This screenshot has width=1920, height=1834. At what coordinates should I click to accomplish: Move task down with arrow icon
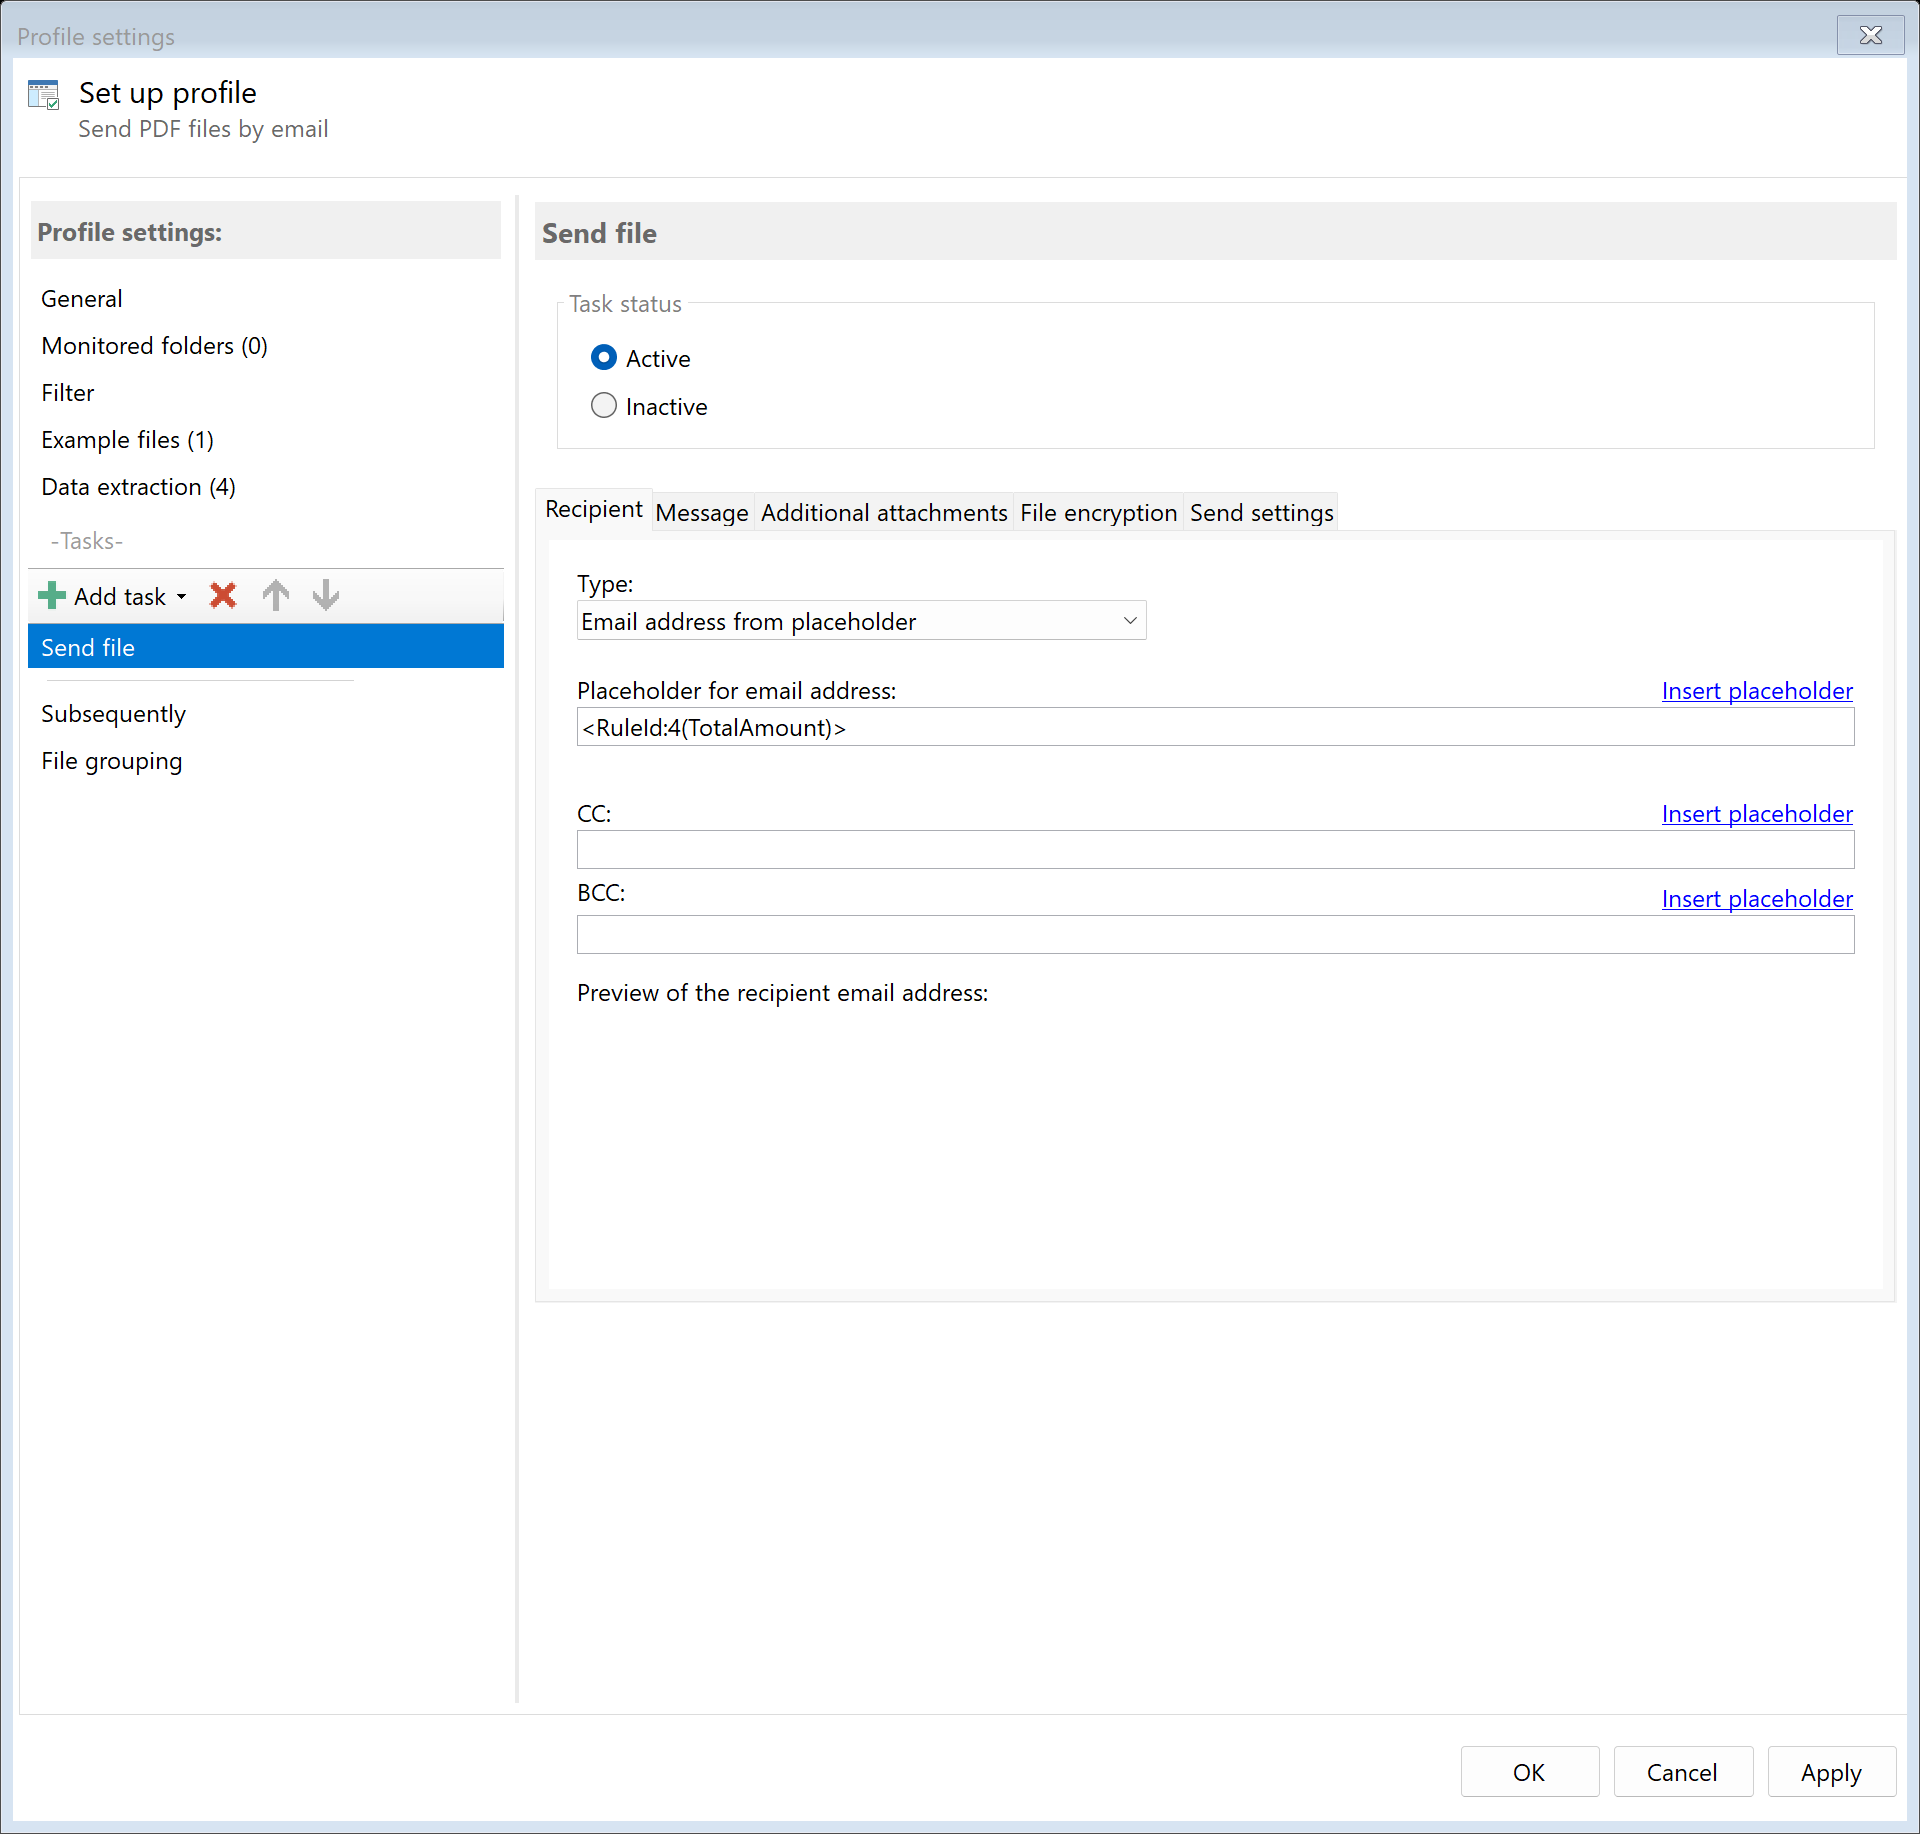[326, 596]
